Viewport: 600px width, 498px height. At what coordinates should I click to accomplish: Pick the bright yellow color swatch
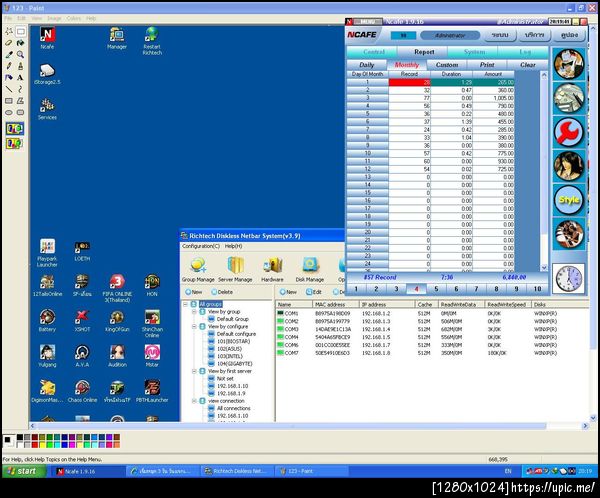(42, 445)
